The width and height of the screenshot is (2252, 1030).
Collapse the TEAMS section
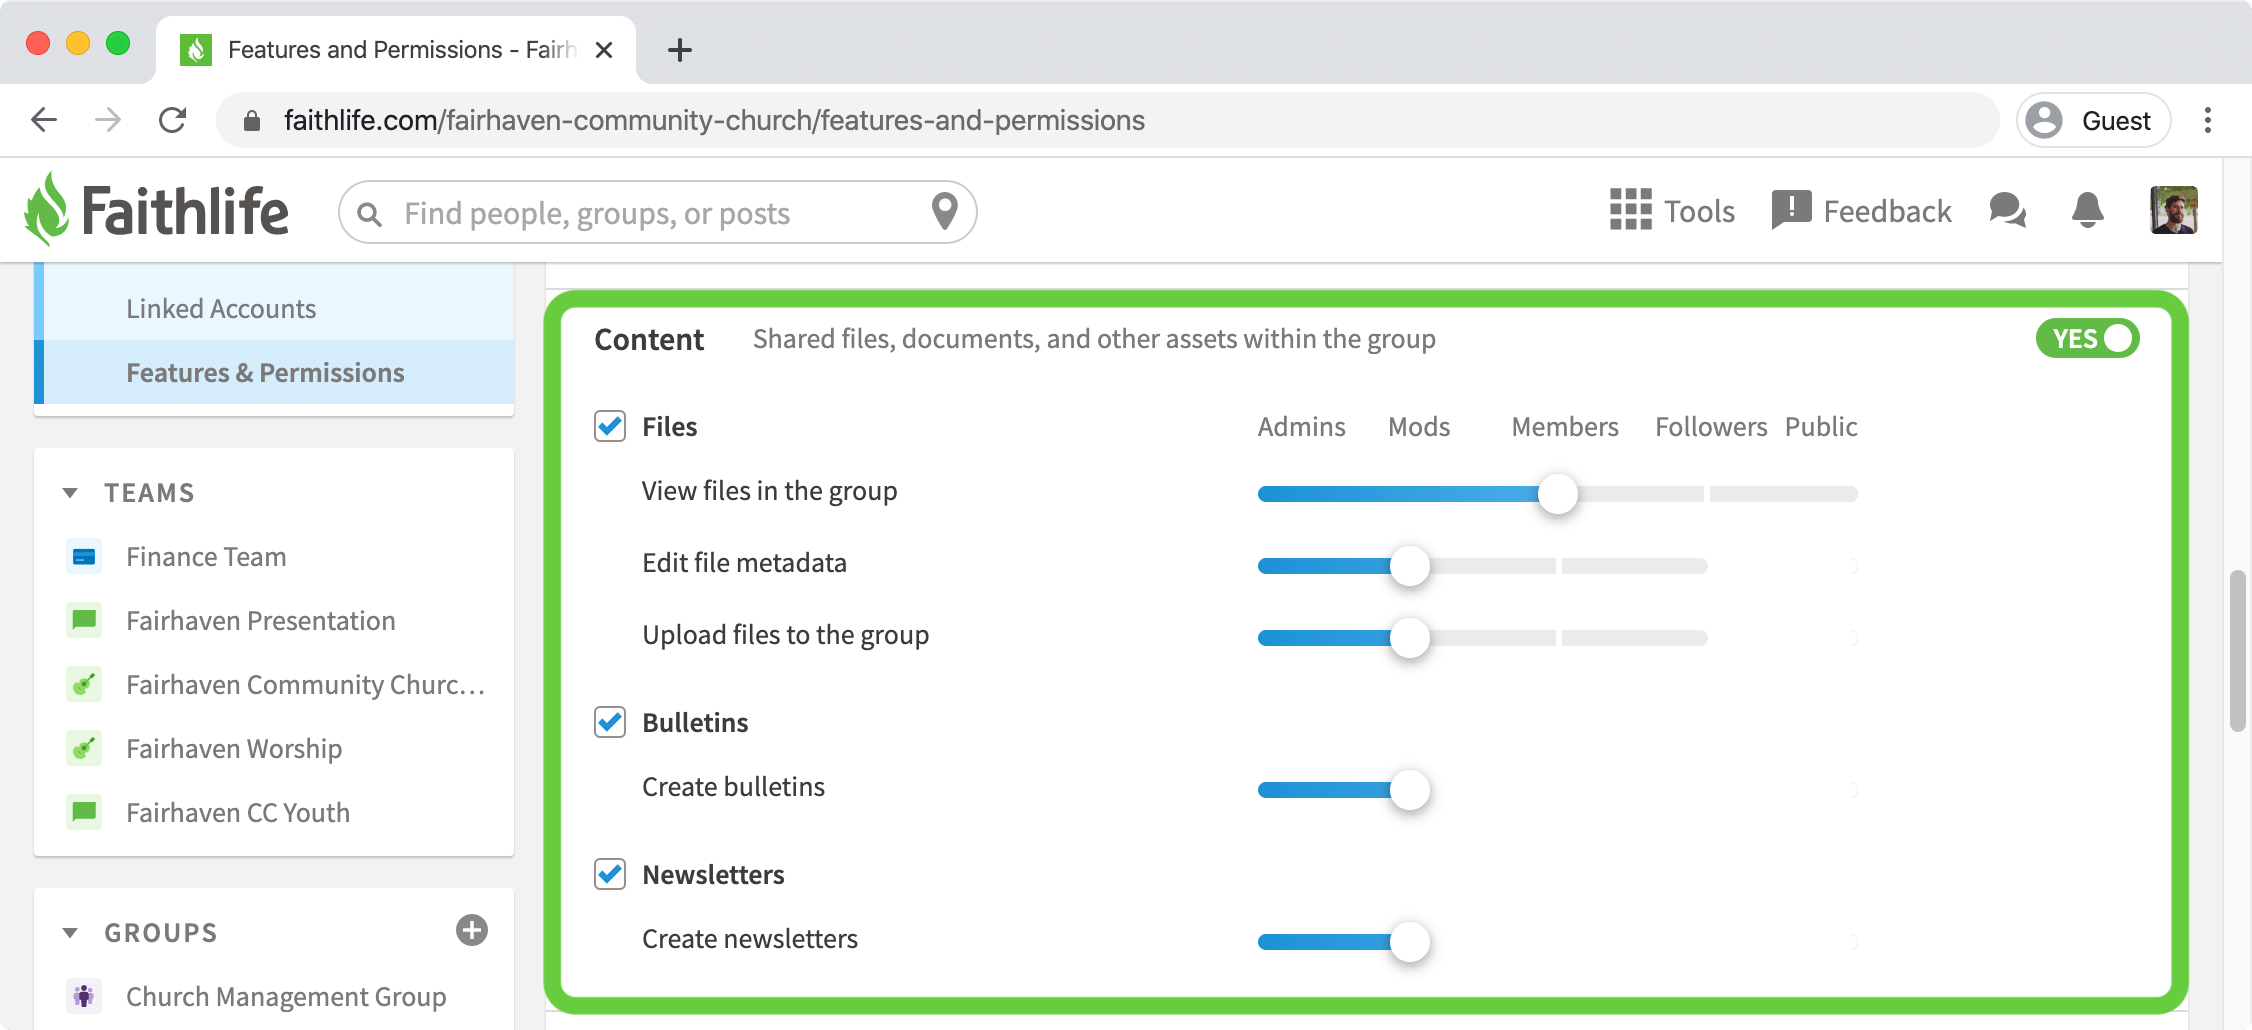(70, 493)
